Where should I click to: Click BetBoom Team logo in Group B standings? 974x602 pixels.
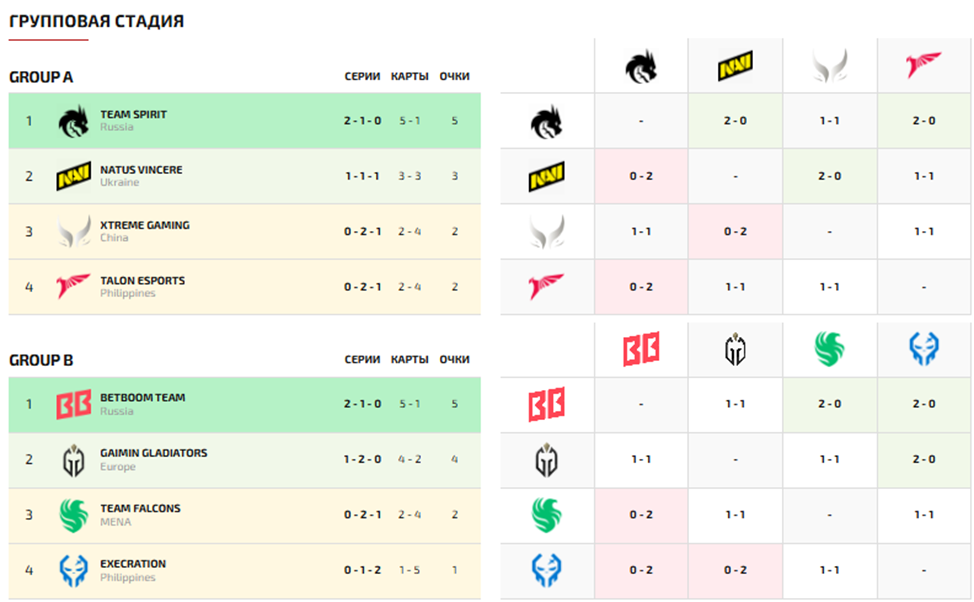(x=73, y=405)
